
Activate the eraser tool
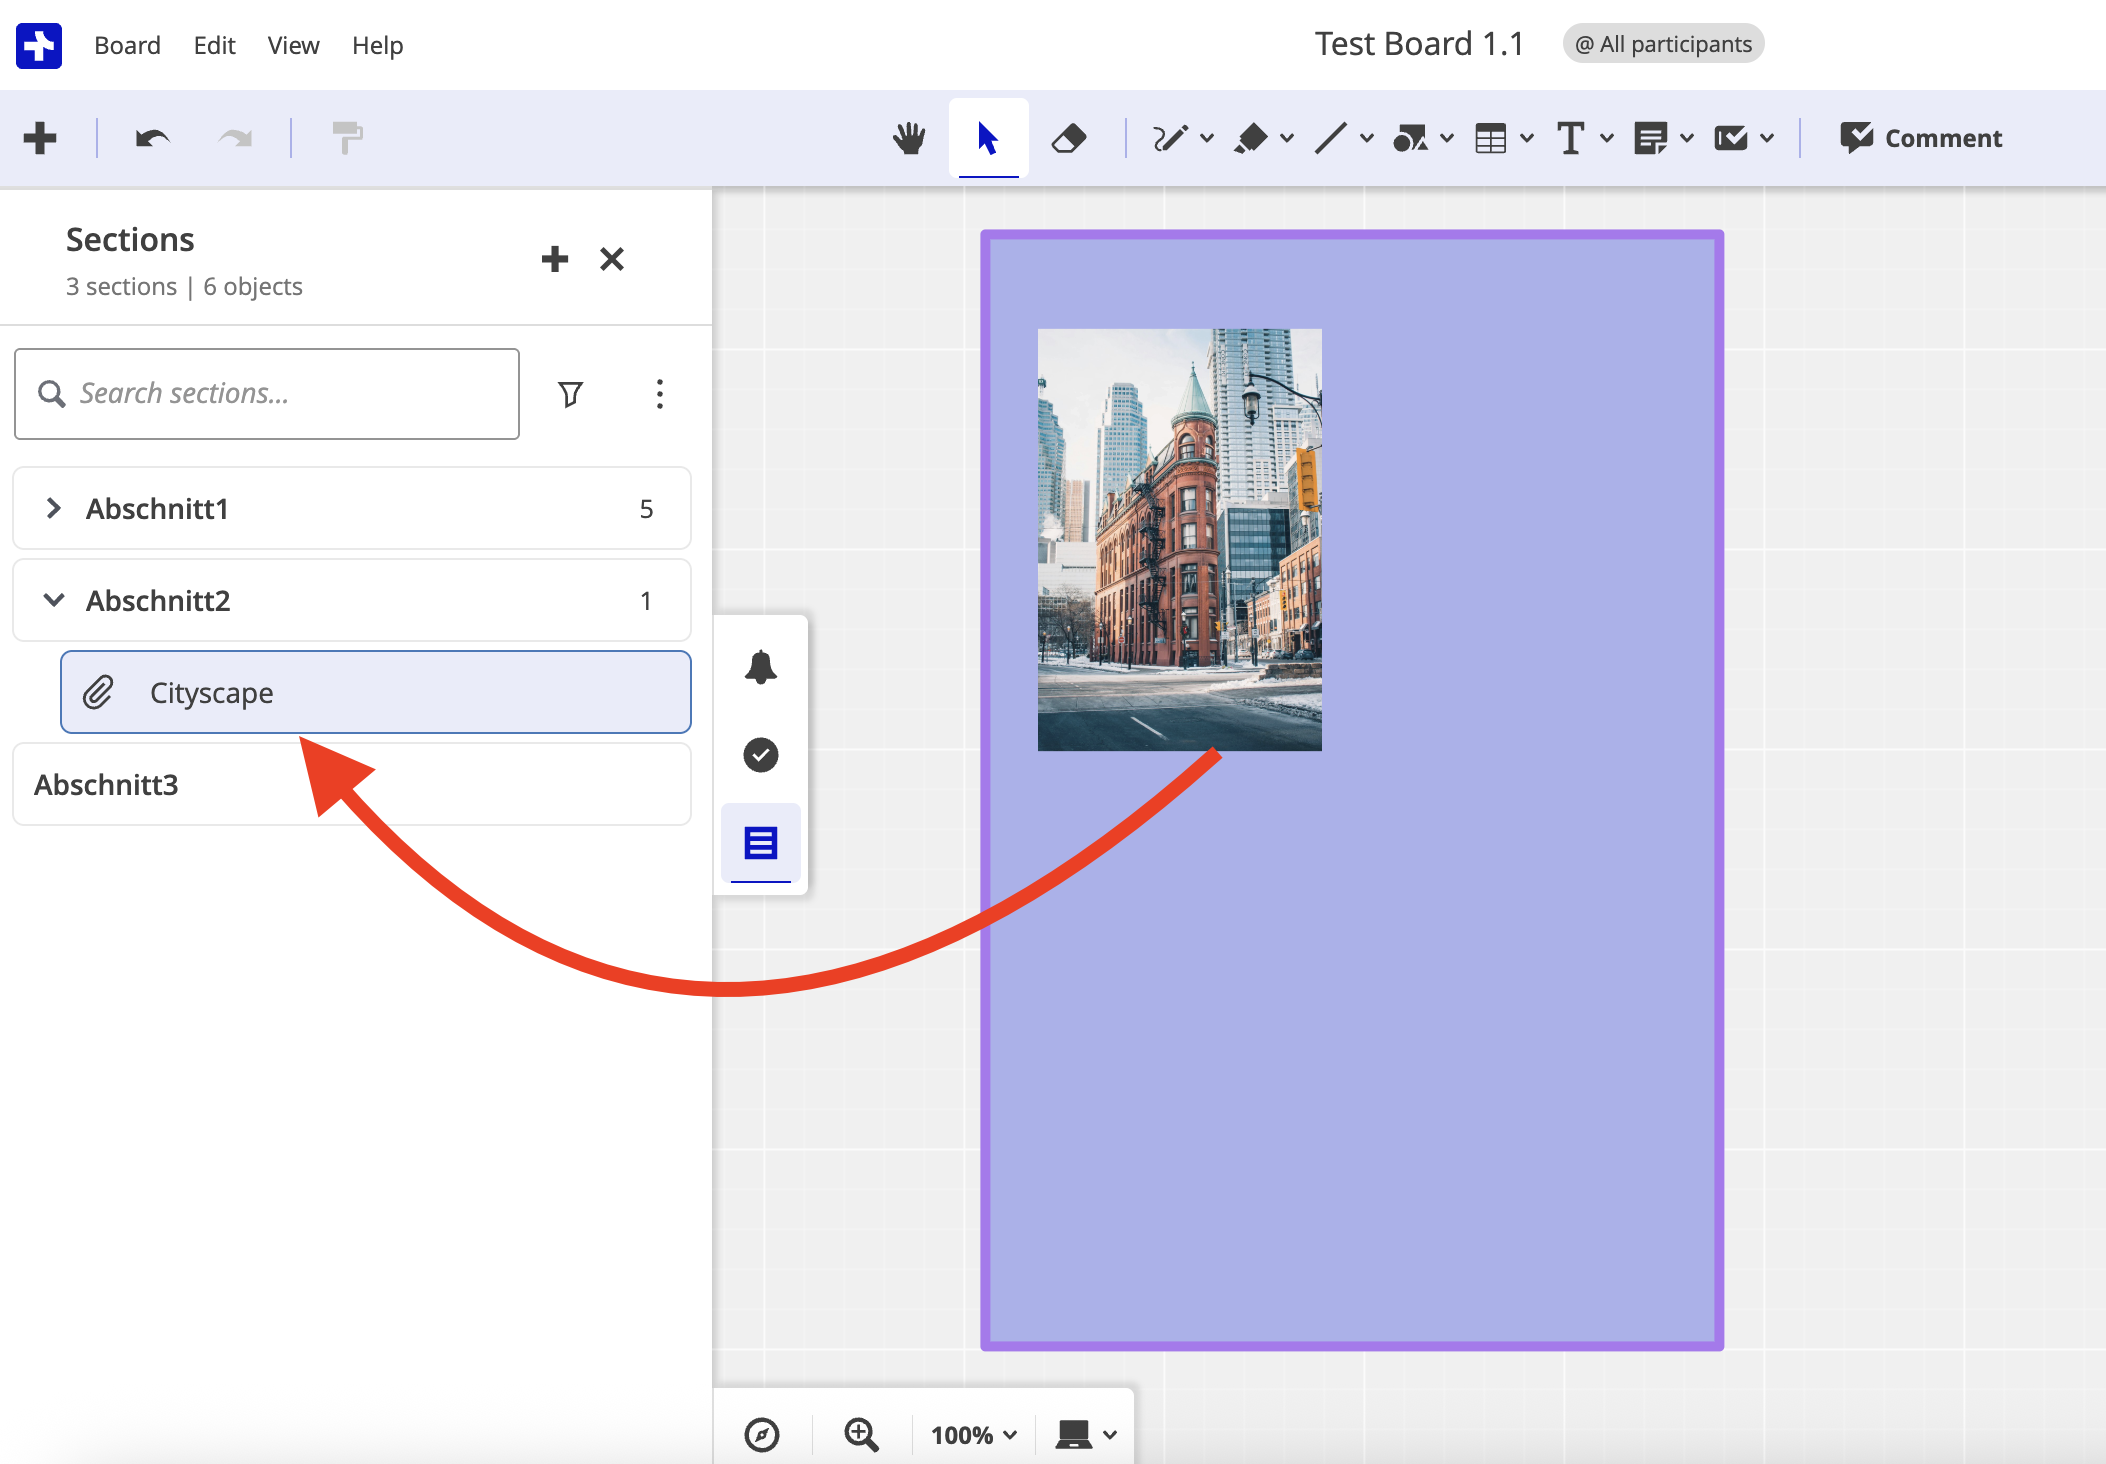coord(1069,138)
